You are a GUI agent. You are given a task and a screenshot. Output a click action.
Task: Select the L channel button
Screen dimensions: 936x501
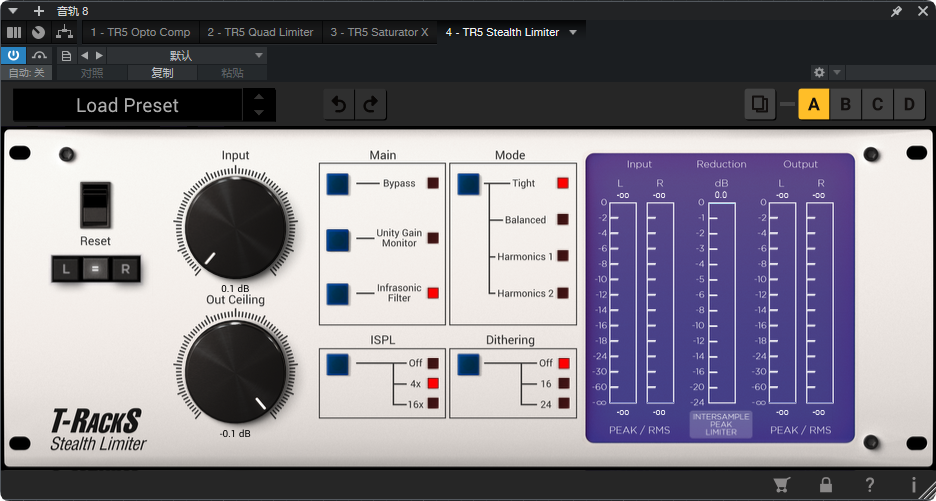click(x=66, y=269)
